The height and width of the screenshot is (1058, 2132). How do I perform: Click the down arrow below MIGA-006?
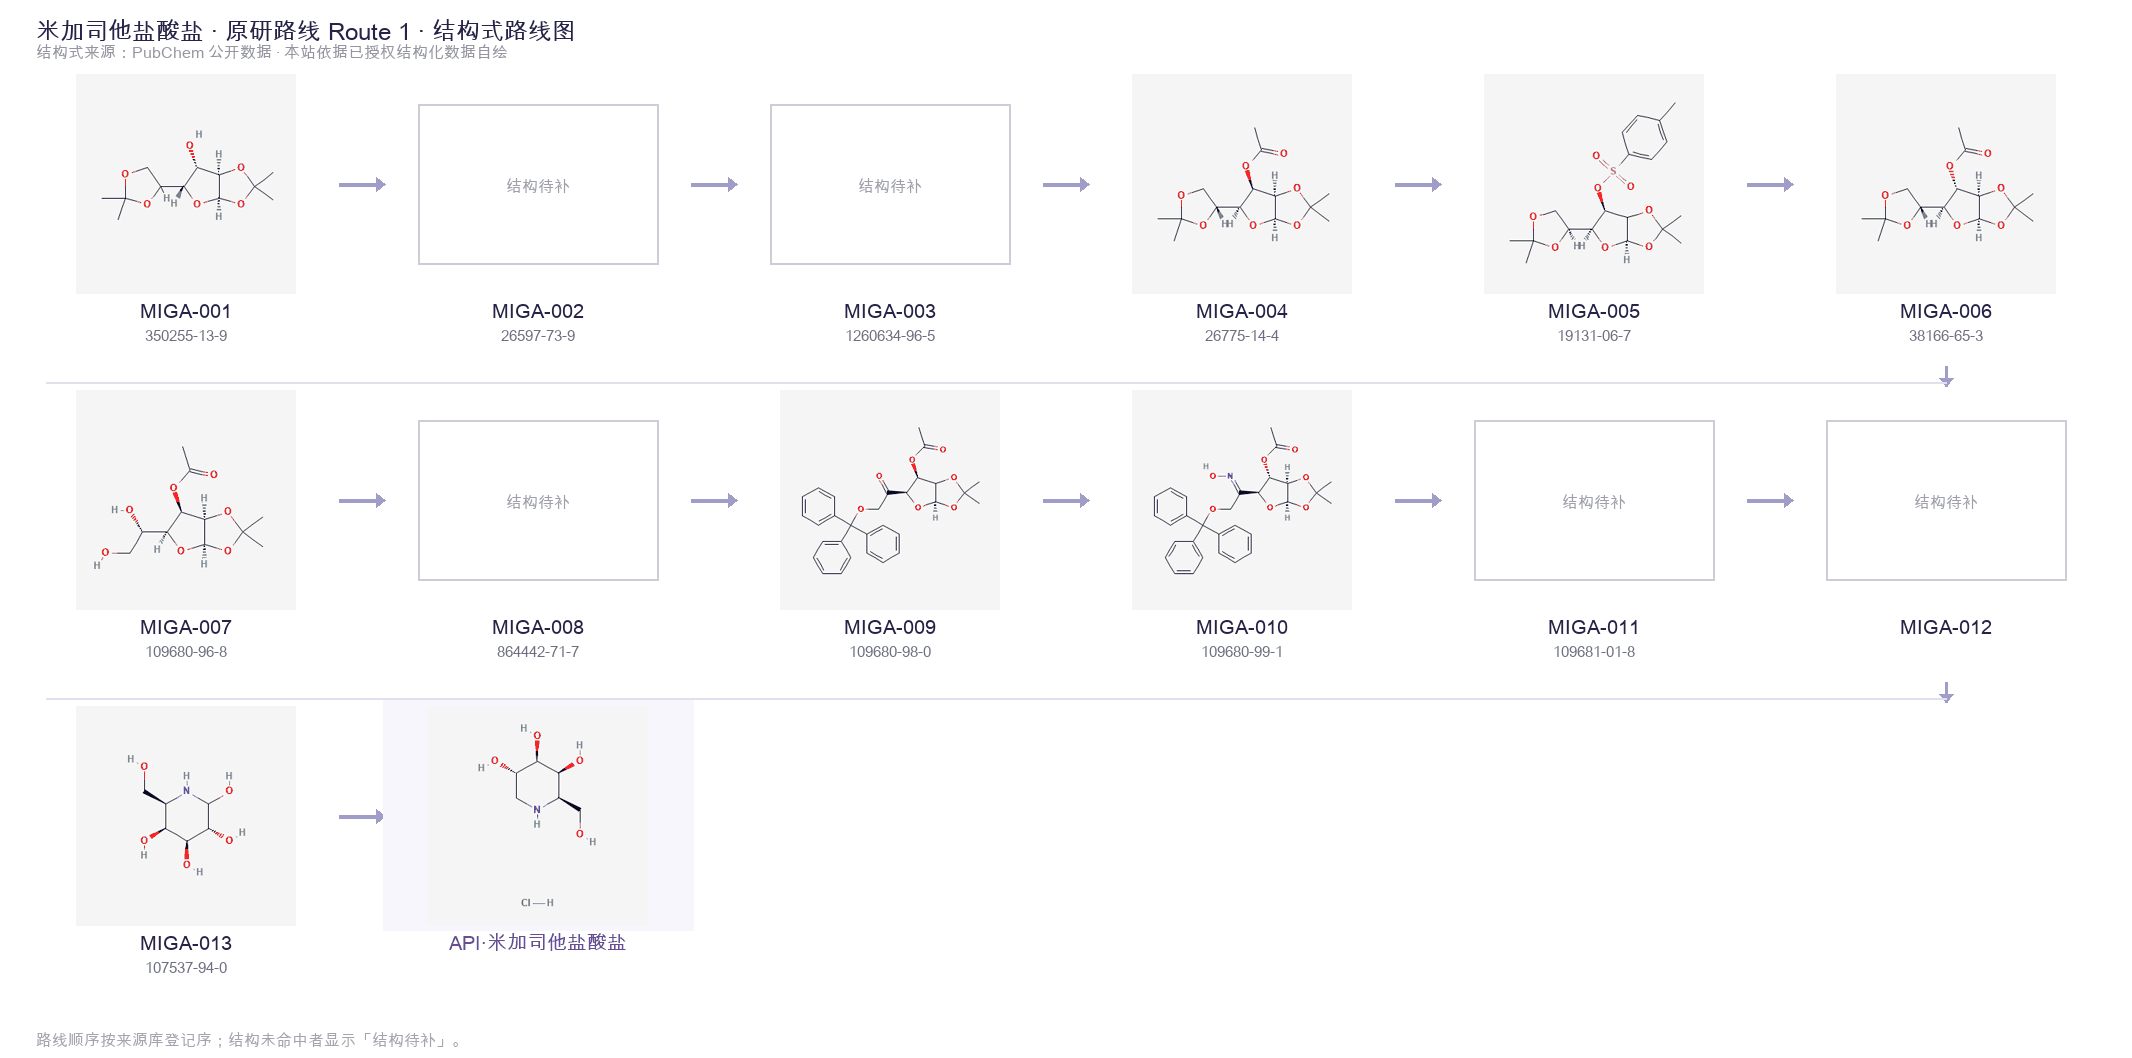tap(1946, 377)
